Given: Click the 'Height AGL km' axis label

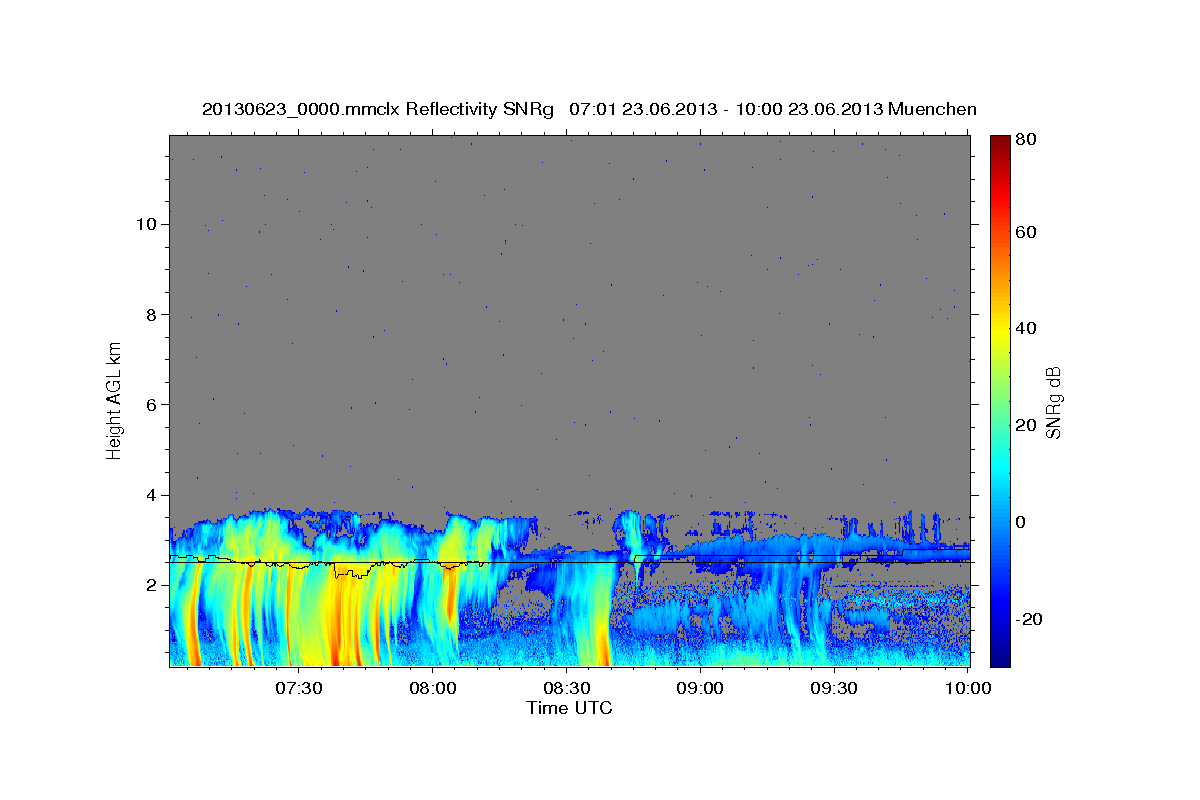Looking at the screenshot, I should pyautogui.click(x=114, y=399).
